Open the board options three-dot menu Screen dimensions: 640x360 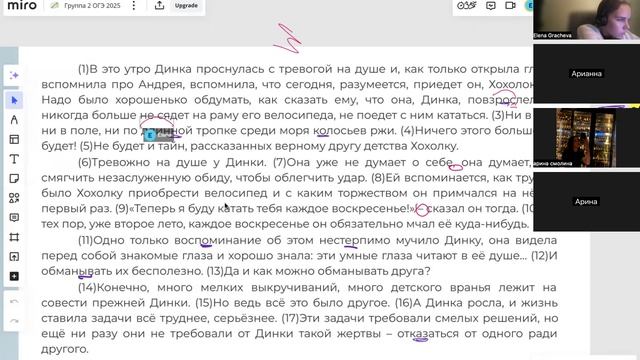coord(133,5)
